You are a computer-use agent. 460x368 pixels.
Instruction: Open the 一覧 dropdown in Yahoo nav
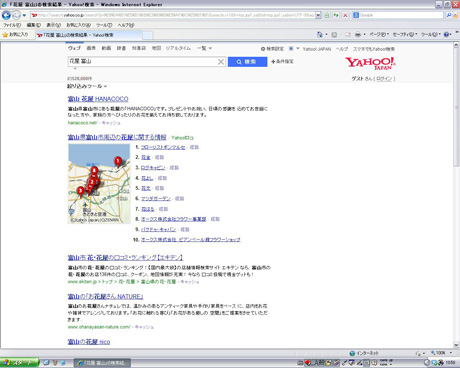[x=204, y=48]
